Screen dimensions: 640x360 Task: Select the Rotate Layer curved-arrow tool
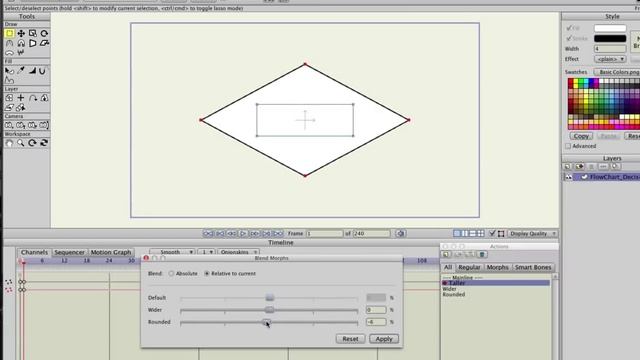click(33, 98)
